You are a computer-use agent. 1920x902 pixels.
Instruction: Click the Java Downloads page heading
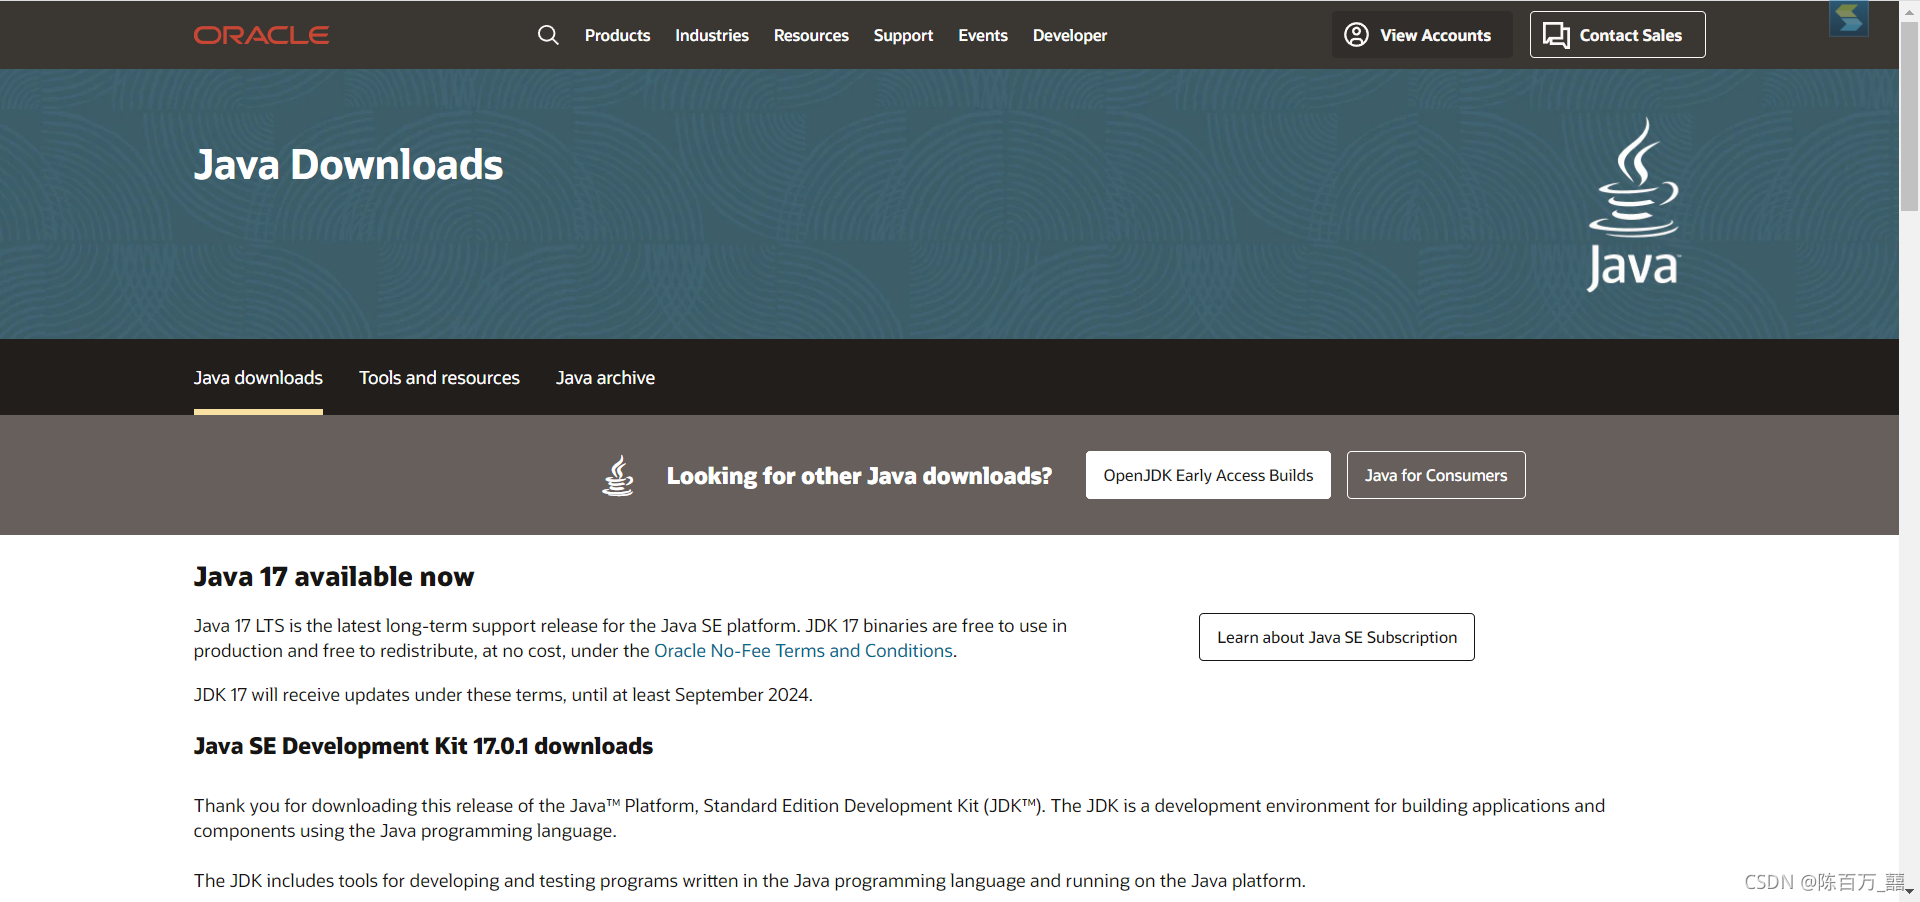pyautogui.click(x=348, y=165)
